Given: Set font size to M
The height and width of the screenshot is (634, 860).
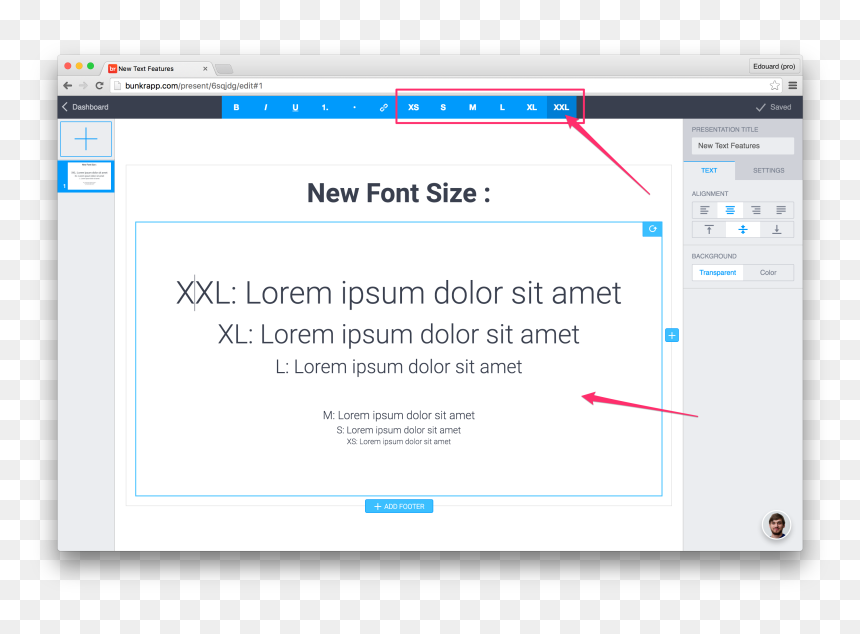Looking at the screenshot, I should click(x=473, y=107).
